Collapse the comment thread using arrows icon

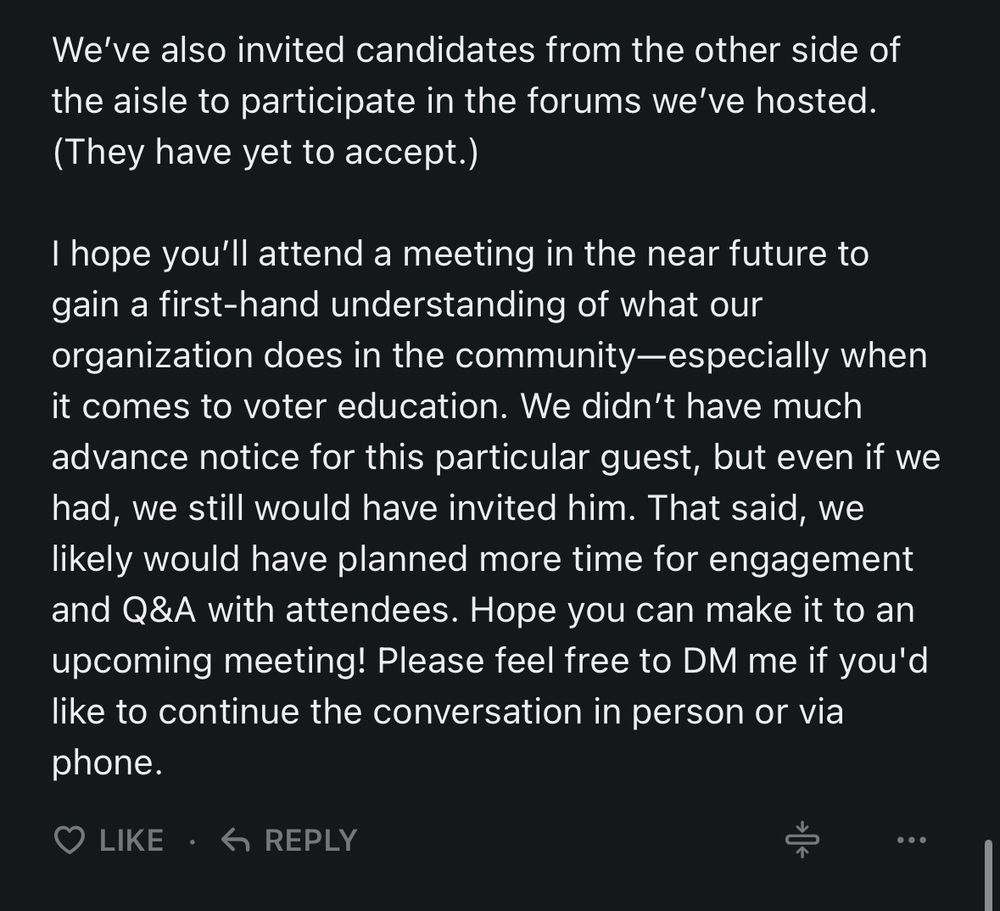pos(802,840)
